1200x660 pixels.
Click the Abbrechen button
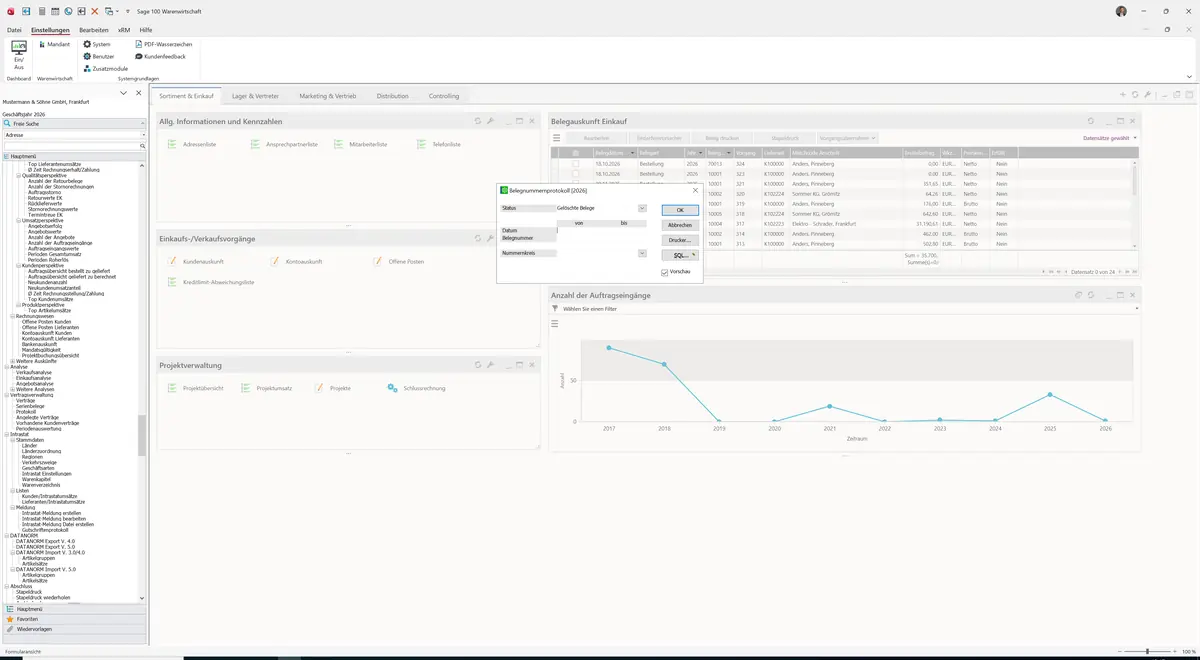pyautogui.click(x=680, y=225)
